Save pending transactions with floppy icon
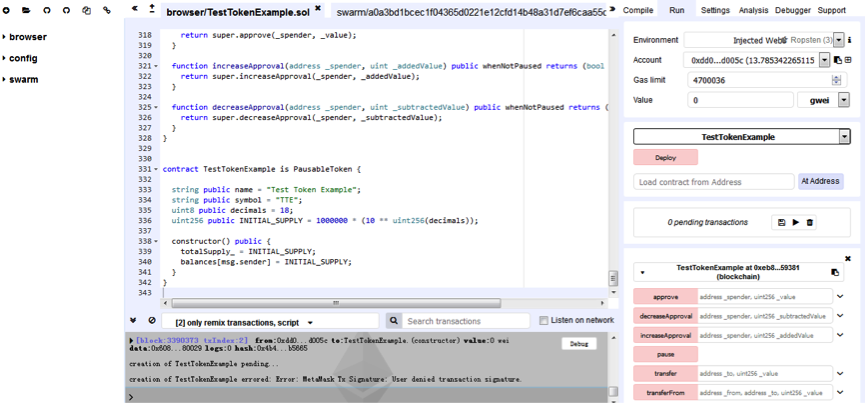Viewport: 866px width, 403px height. click(781, 222)
